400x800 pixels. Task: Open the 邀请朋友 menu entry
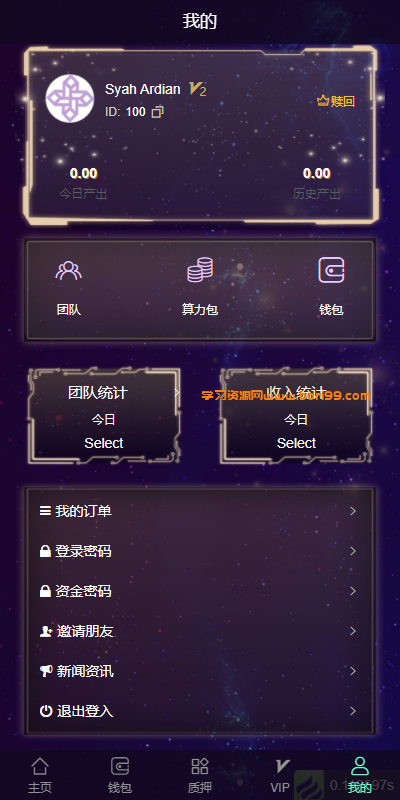click(x=200, y=631)
